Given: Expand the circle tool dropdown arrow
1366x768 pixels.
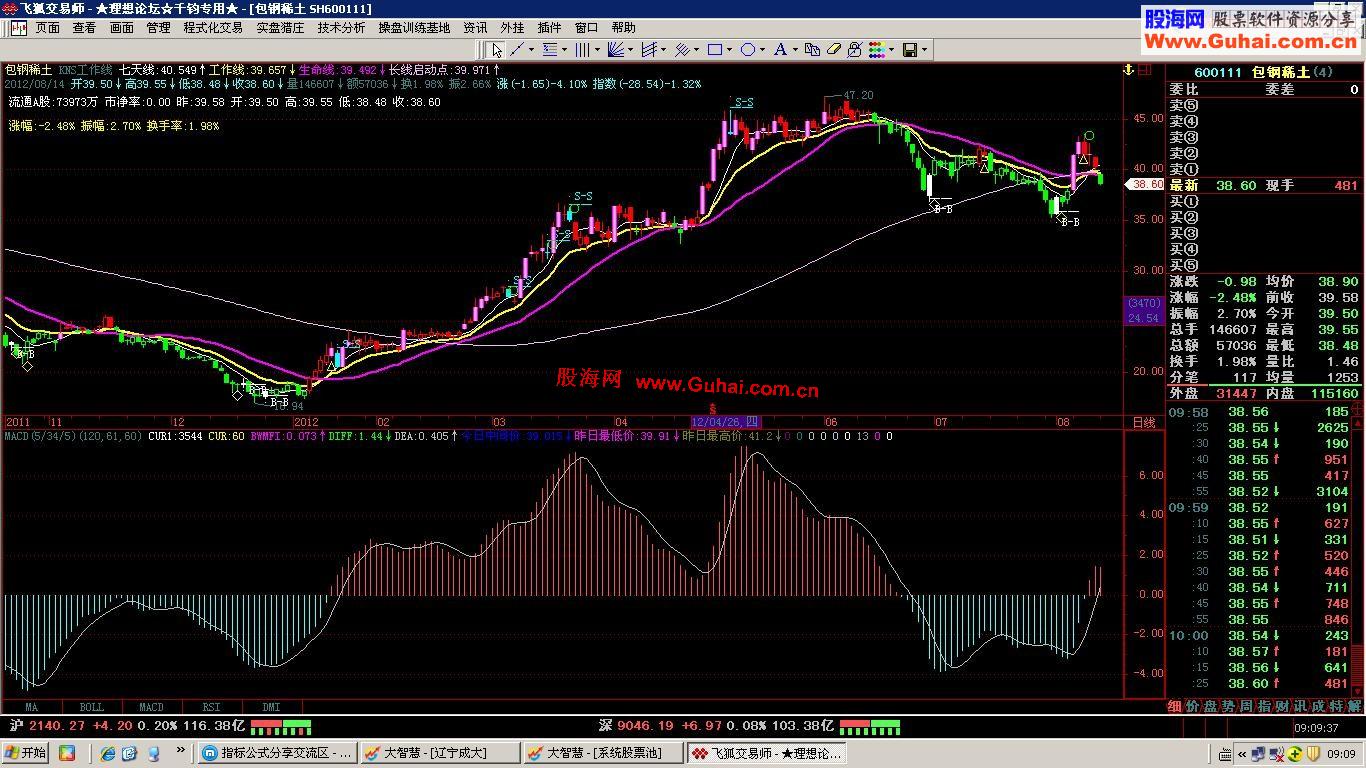Looking at the screenshot, I should click(x=762, y=49).
